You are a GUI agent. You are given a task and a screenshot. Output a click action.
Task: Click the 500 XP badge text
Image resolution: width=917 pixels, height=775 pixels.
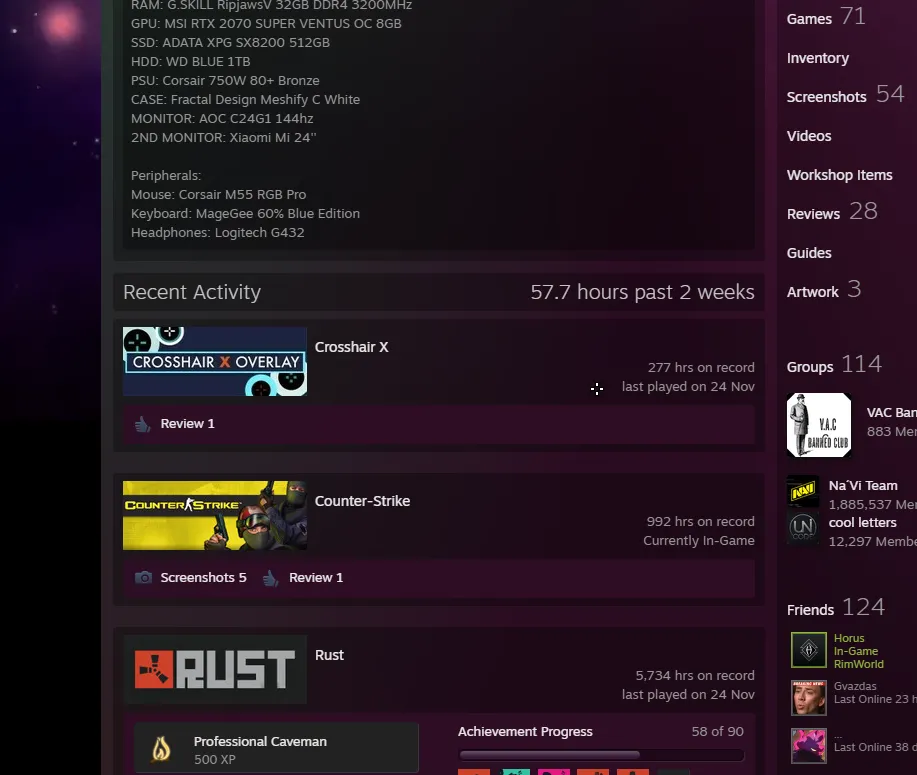point(215,759)
